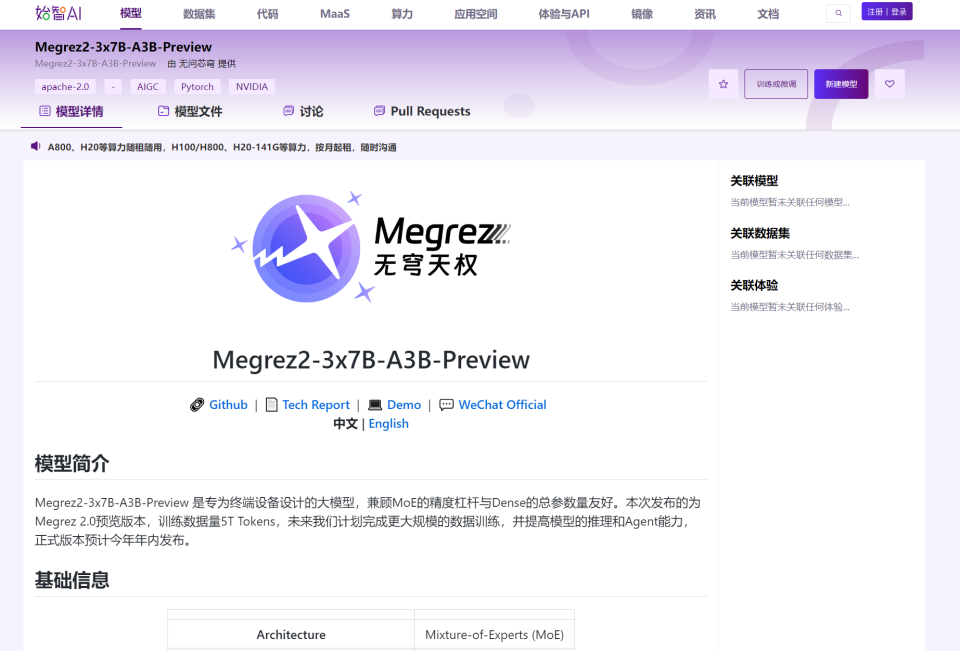Open the 资讯 navigation menu
This screenshot has width=960, height=651.
(x=705, y=13)
